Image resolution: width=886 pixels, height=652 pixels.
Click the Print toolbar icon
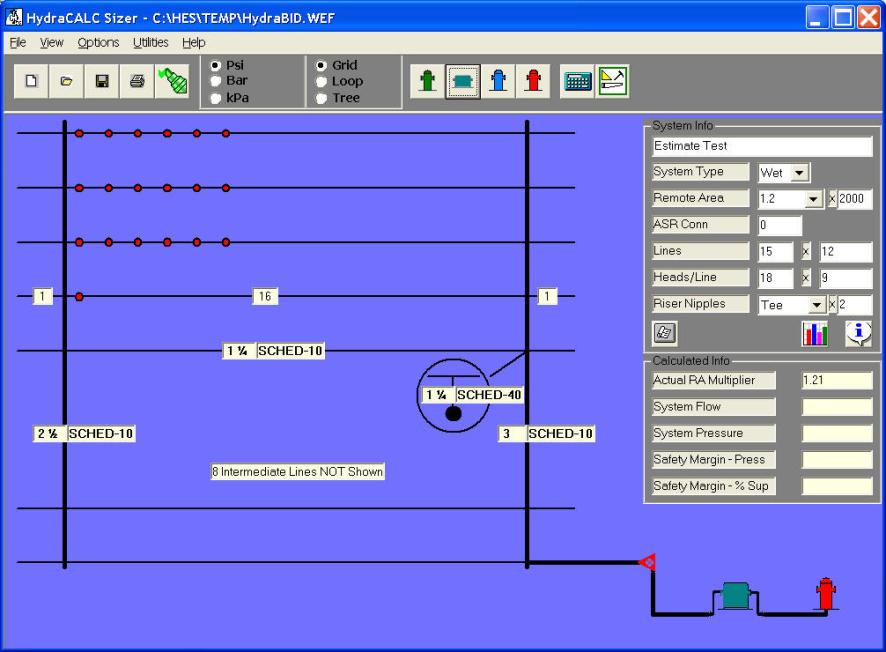[137, 81]
